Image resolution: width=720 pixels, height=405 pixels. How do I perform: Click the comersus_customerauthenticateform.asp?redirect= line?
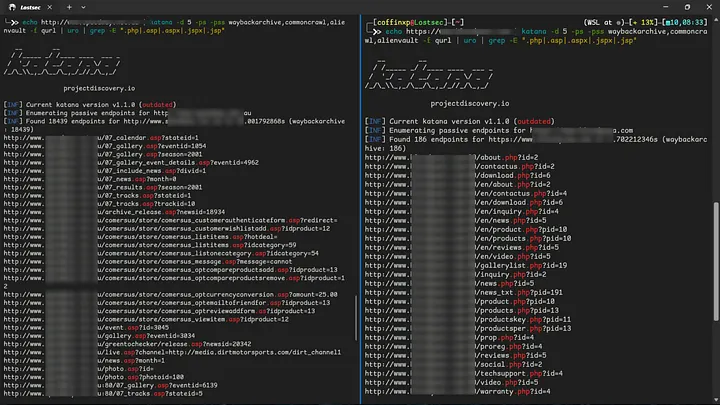[170, 220]
